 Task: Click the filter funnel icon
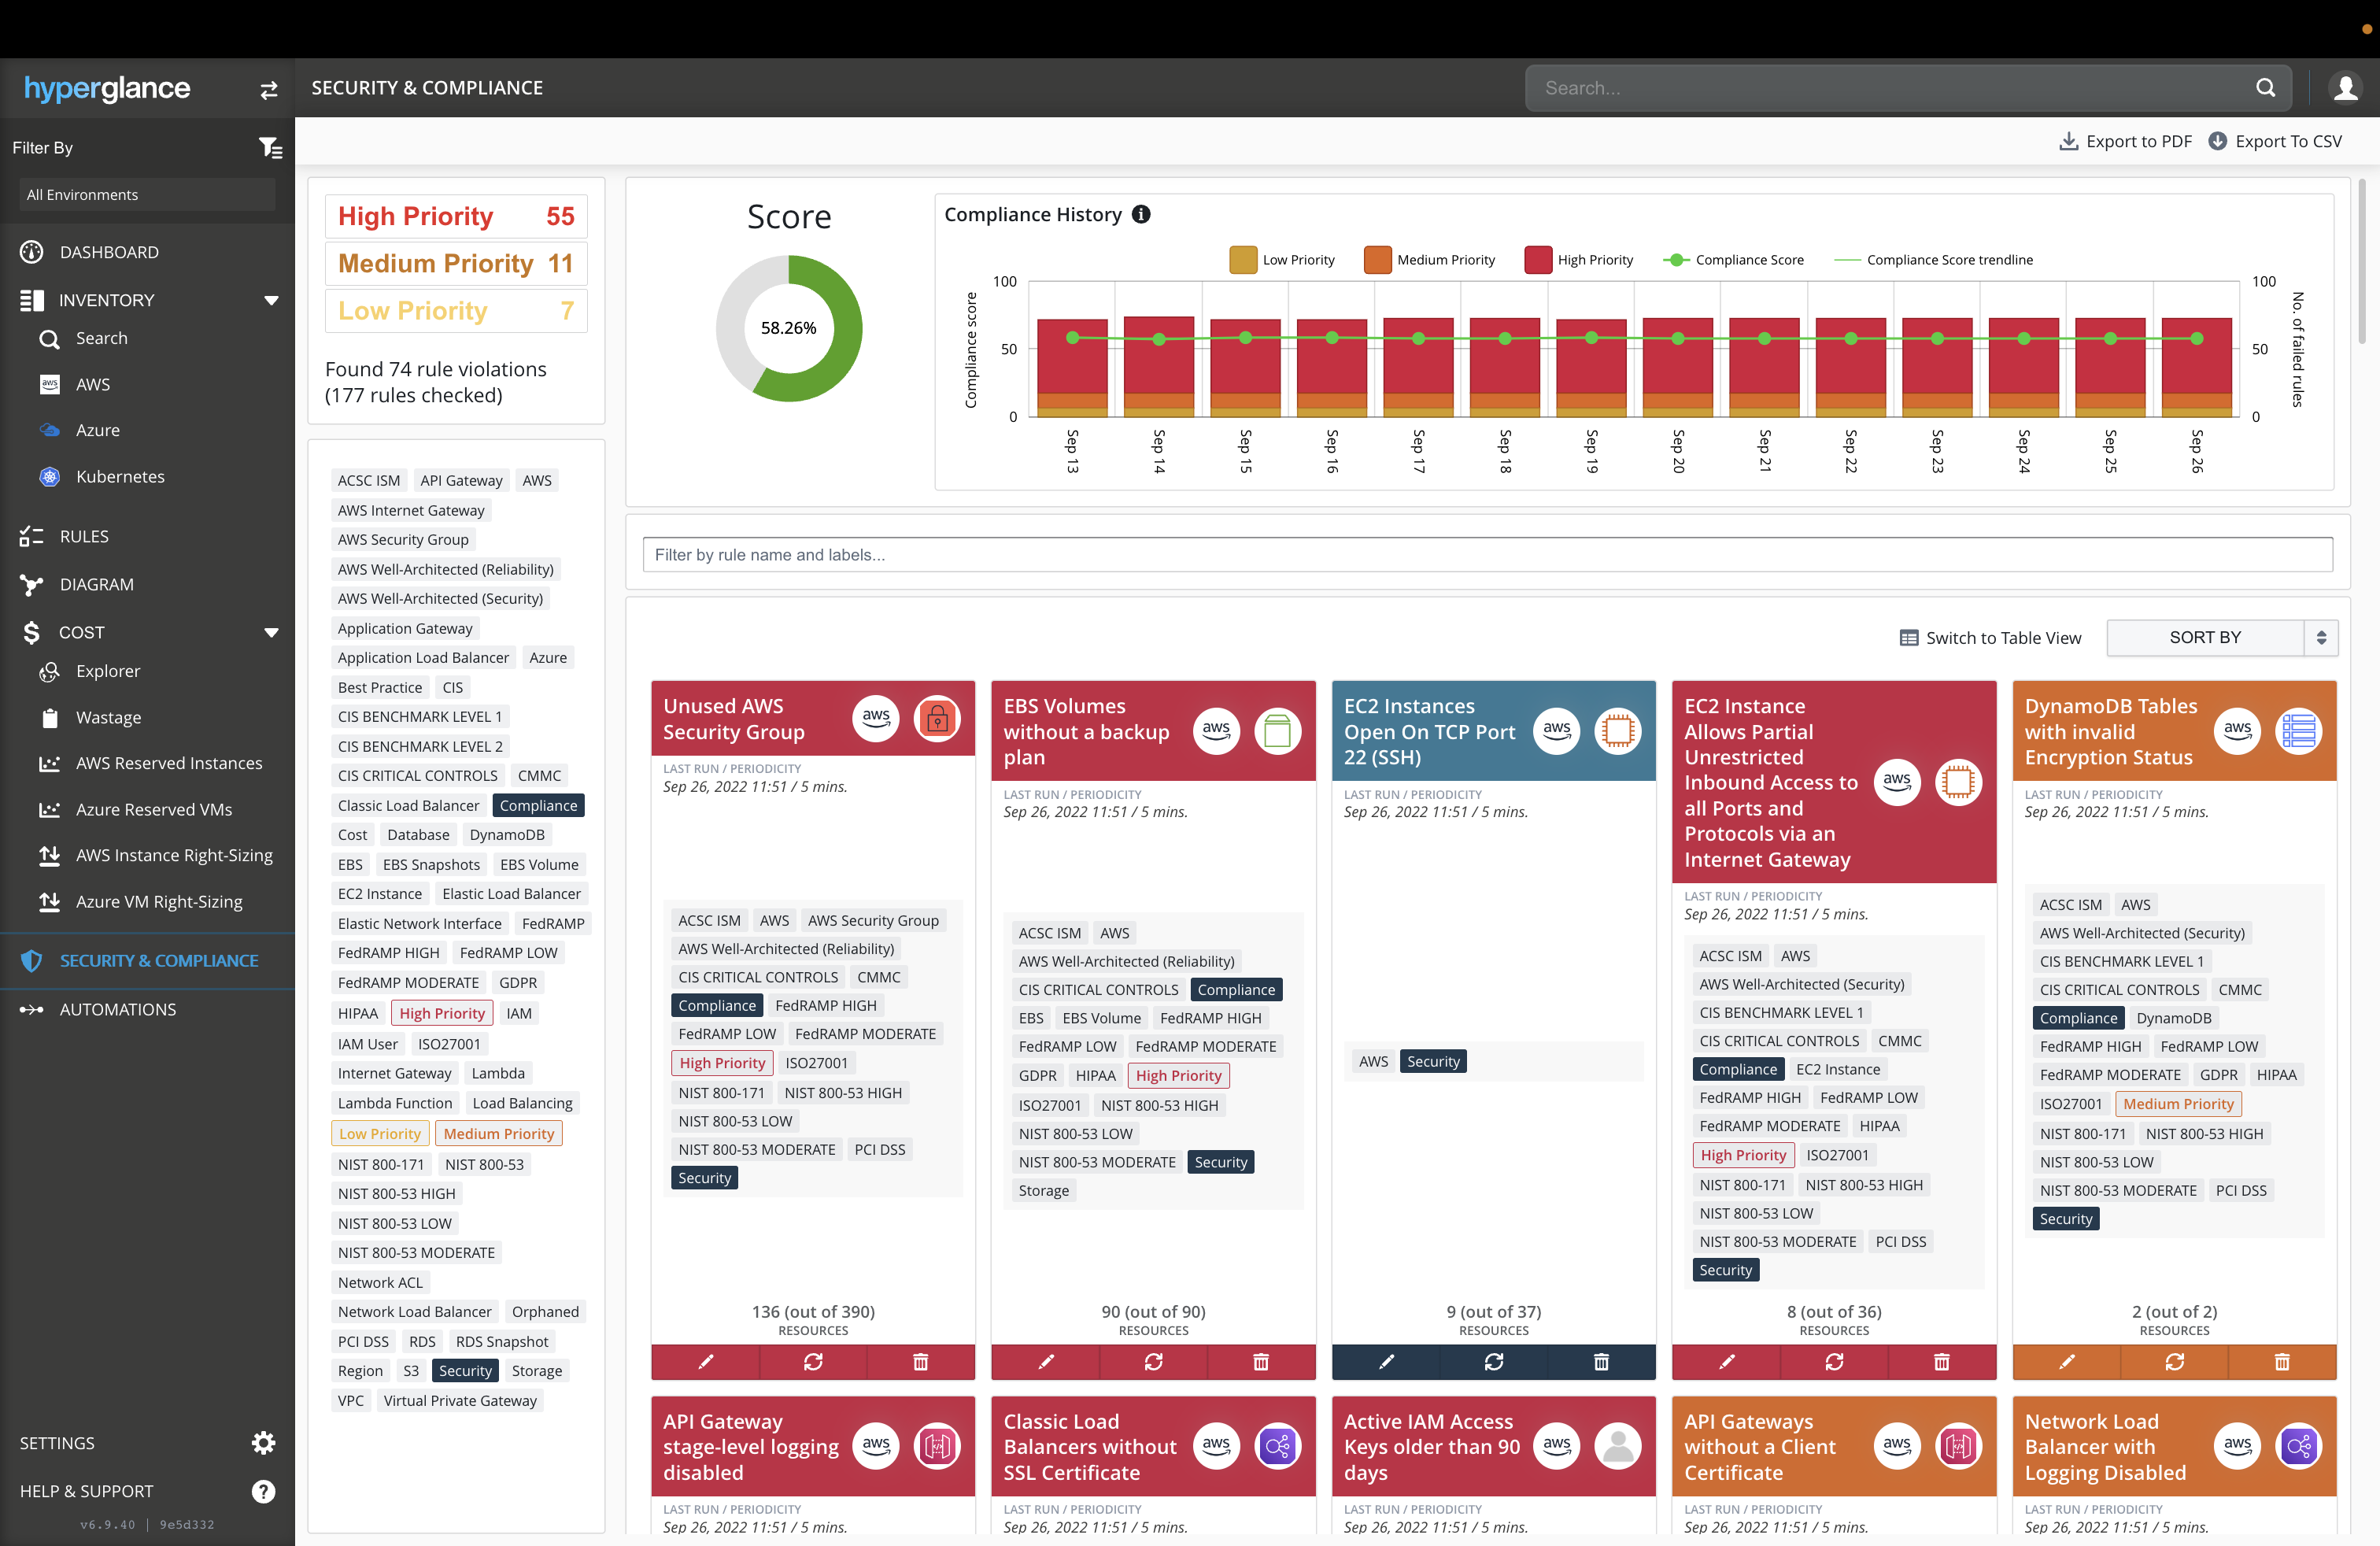tap(270, 148)
